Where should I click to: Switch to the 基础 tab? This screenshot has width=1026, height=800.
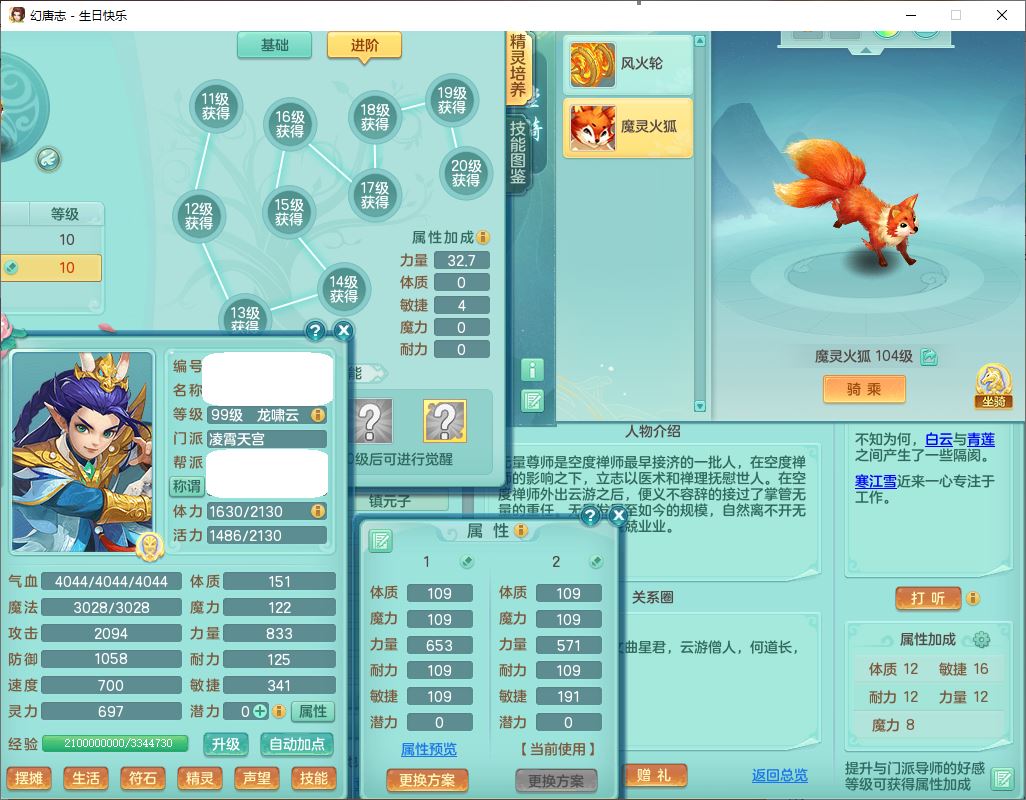tap(274, 45)
